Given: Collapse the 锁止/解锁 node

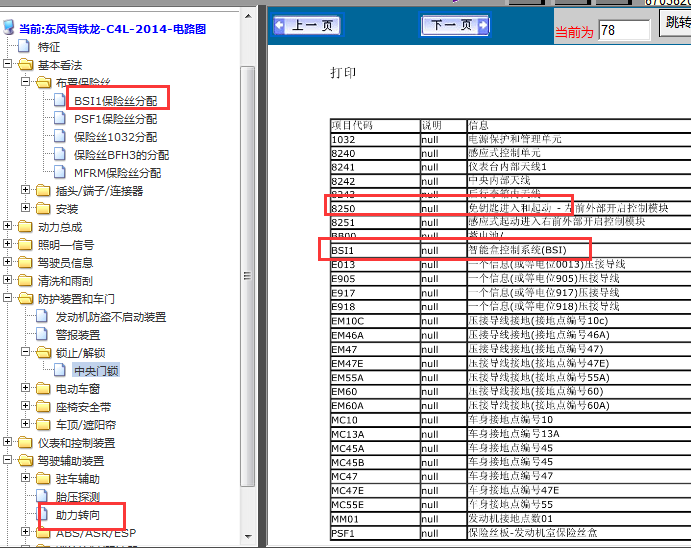Looking at the screenshot, I should pos(26,352).
